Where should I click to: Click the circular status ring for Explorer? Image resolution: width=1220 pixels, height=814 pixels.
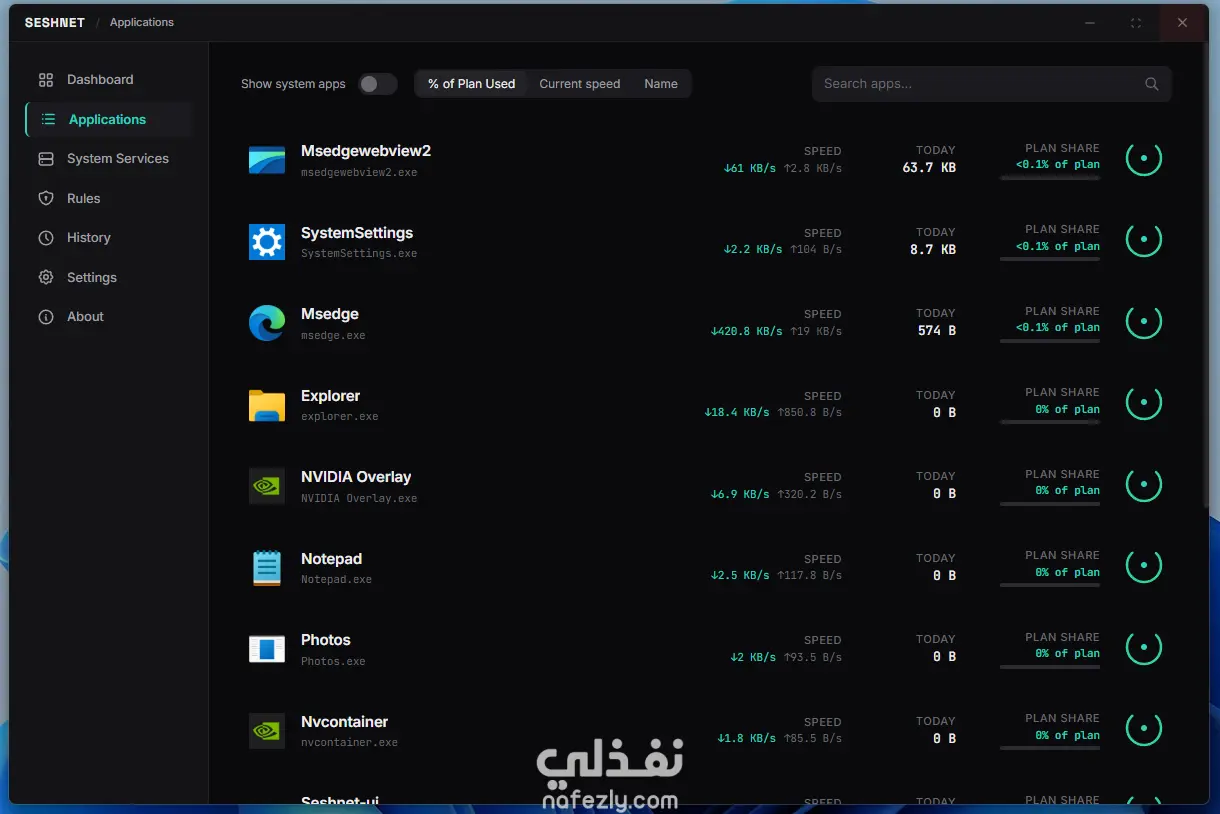pos(1144,403)
